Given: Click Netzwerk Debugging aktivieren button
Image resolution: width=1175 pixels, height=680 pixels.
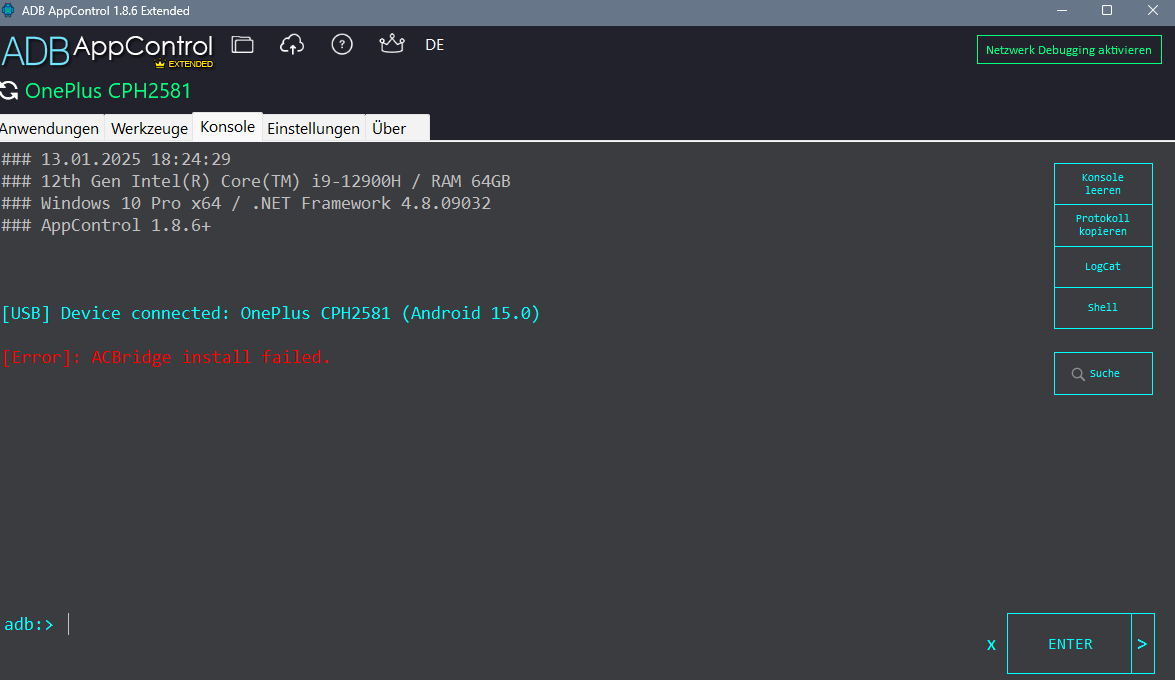Looking at the screenshot, I should tap(1069, 49).
